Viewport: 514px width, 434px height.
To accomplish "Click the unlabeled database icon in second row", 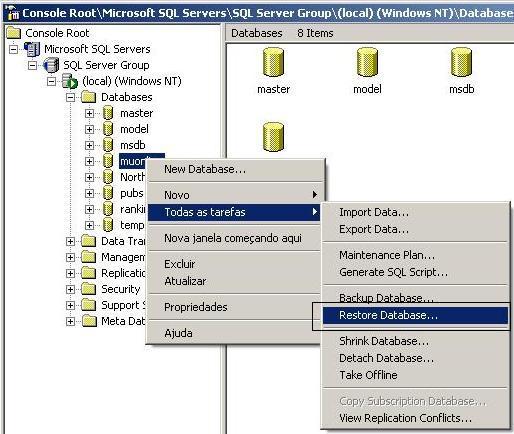I will (x=273, y=137).
